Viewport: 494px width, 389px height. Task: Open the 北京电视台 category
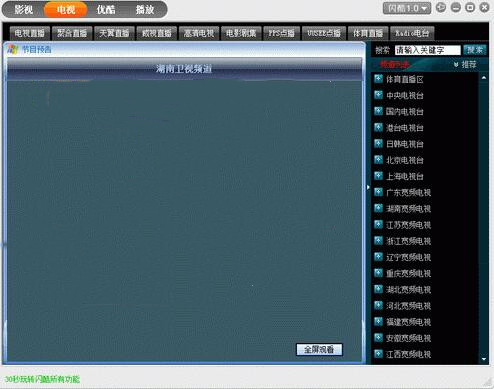pyautogui.click(x=405, y=160)
